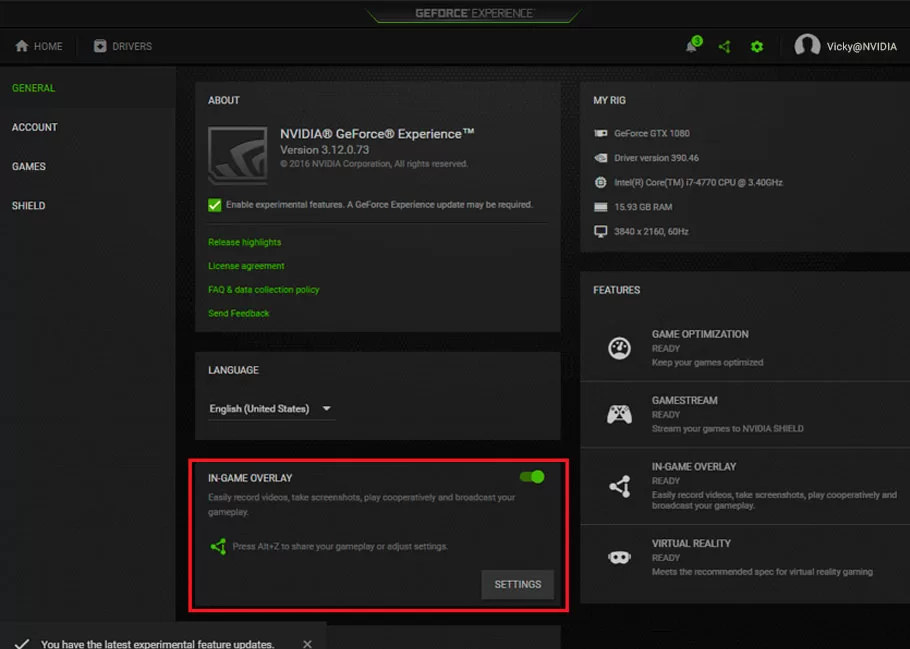Open the Account settings tab
The height and width of the screenshot is (649, 910).
point(35,127)
